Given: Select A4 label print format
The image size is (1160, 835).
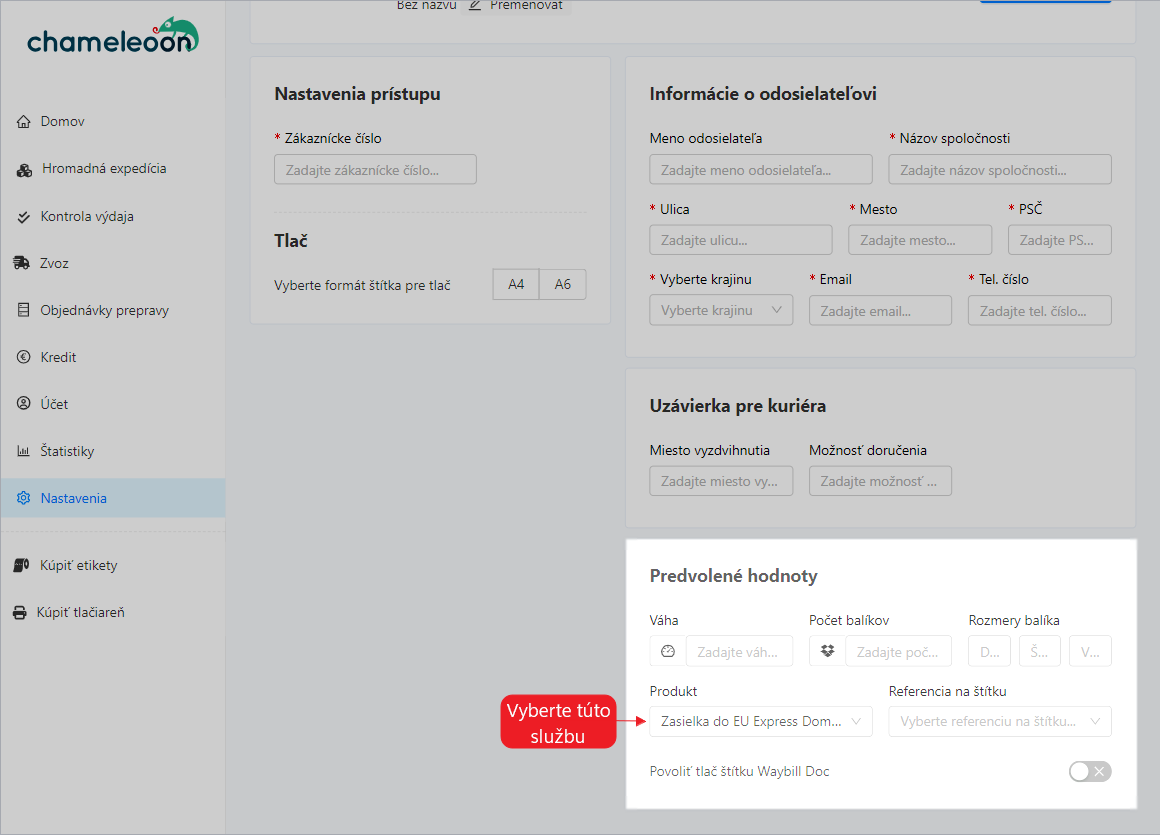Looking at the screenshot, I should (x=516, y=285).
